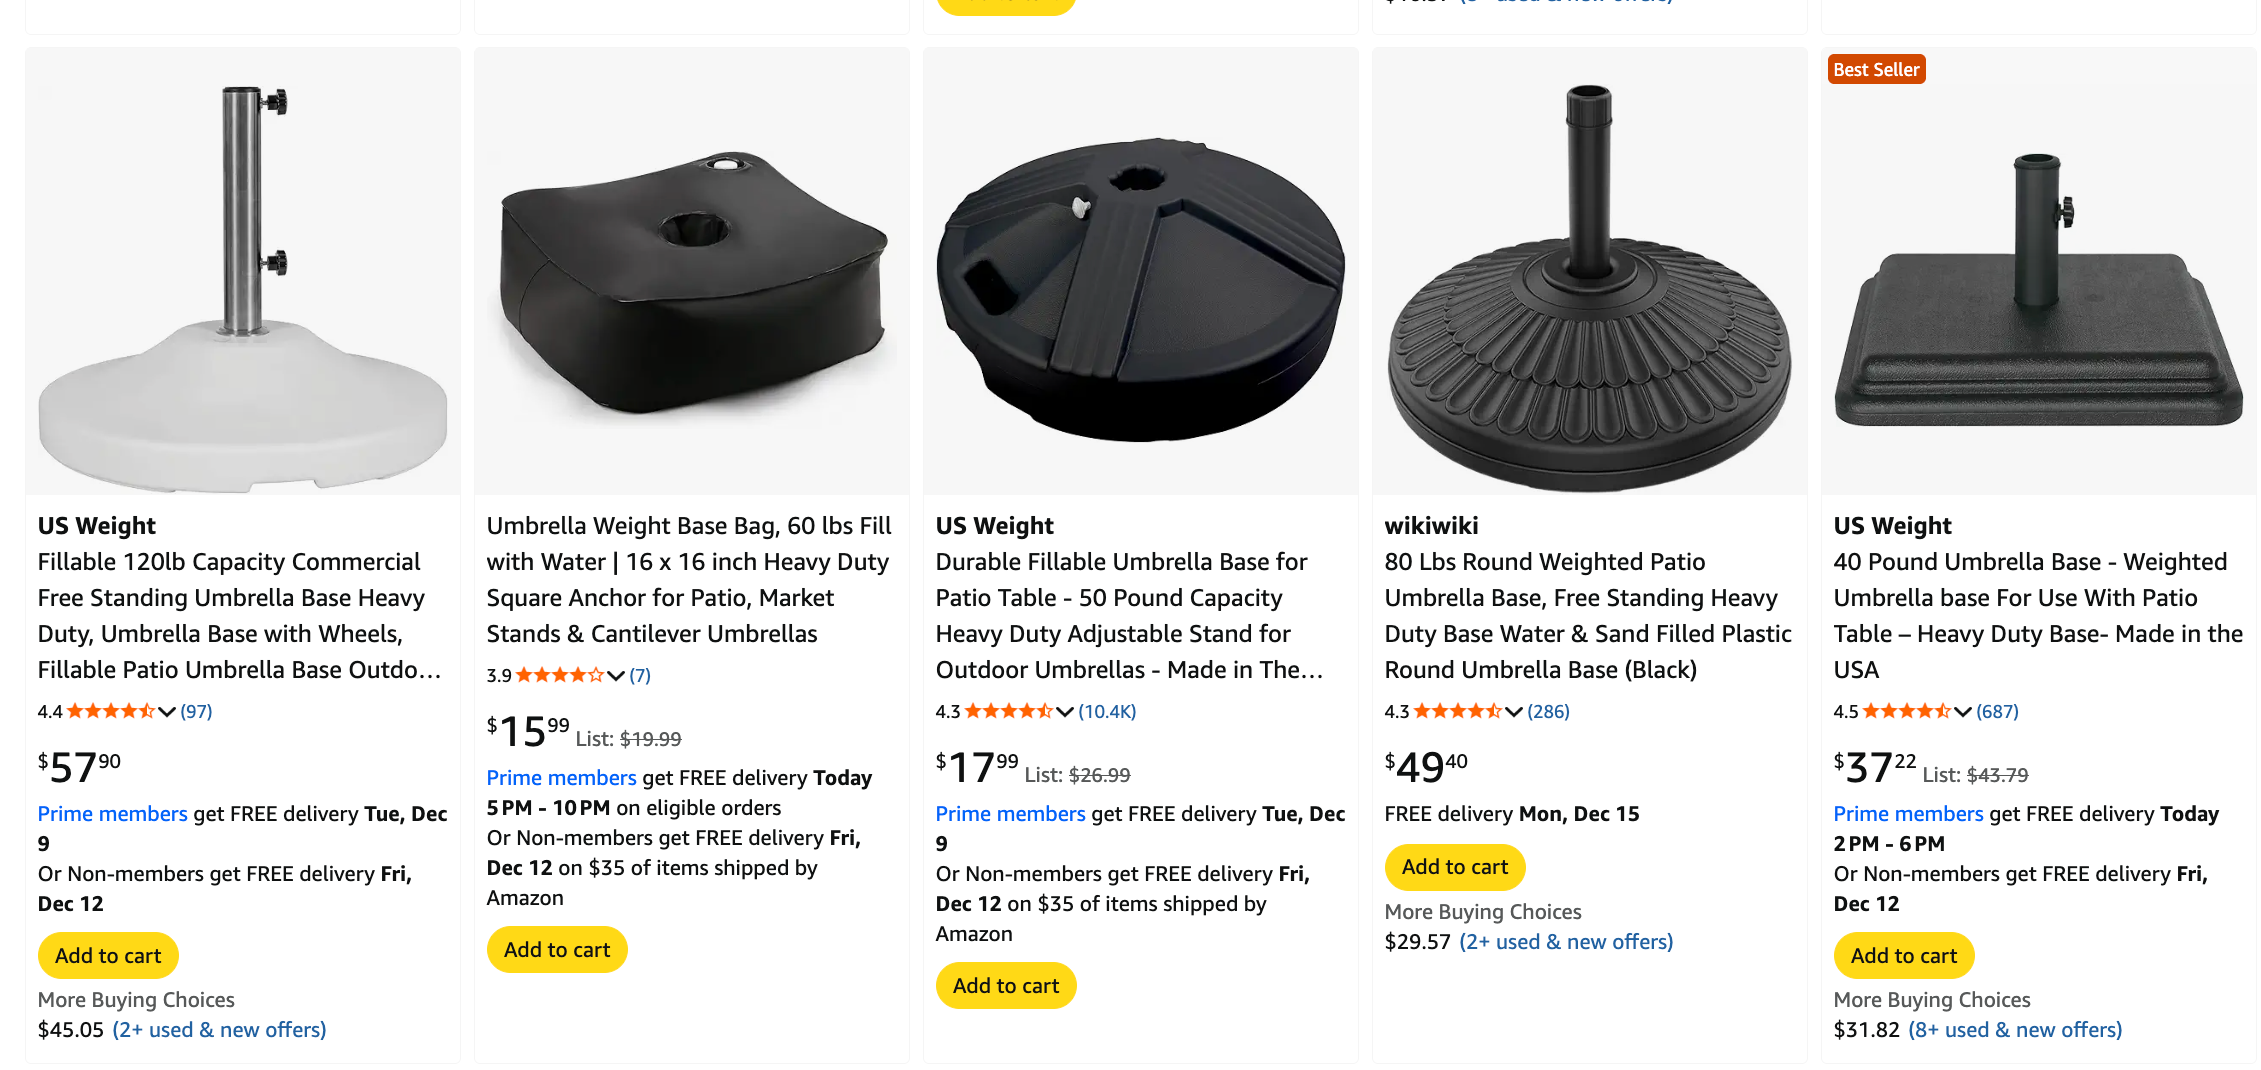The height and width of the screenshot is (1070, 2261).
Task: Click the 4.5 star rating stars
Action: click(1906, 712)
